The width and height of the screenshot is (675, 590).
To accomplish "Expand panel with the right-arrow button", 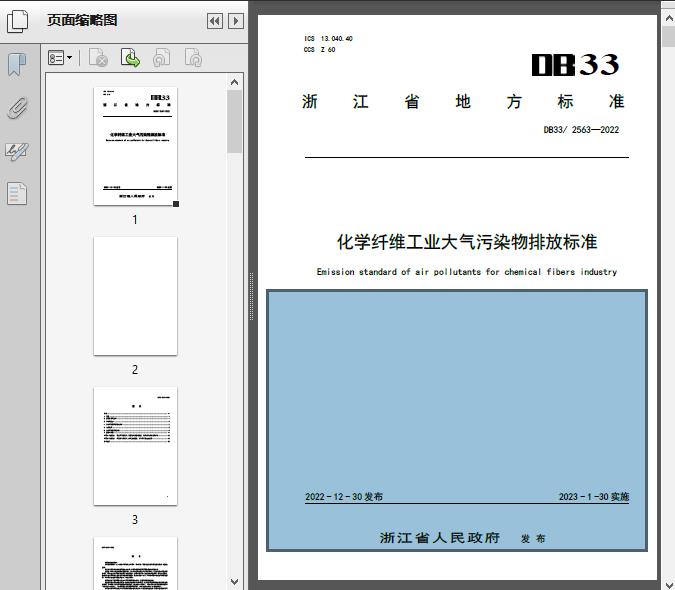I will pyautogui.click(x=236, y=21).
